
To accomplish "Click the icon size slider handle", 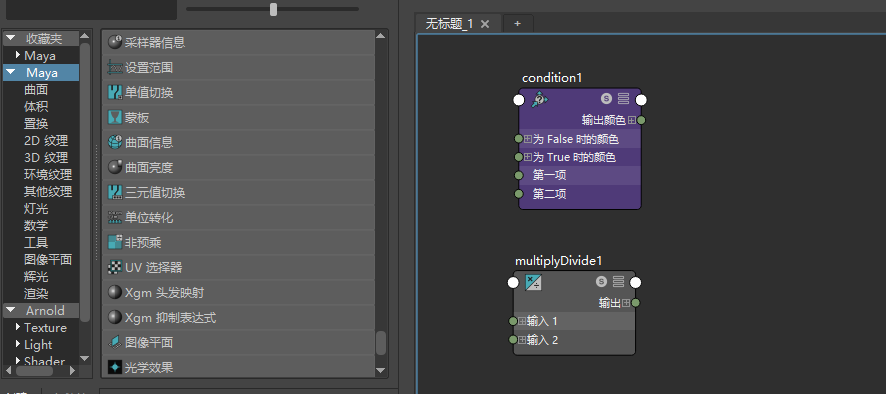I will [x=273, y=9].
